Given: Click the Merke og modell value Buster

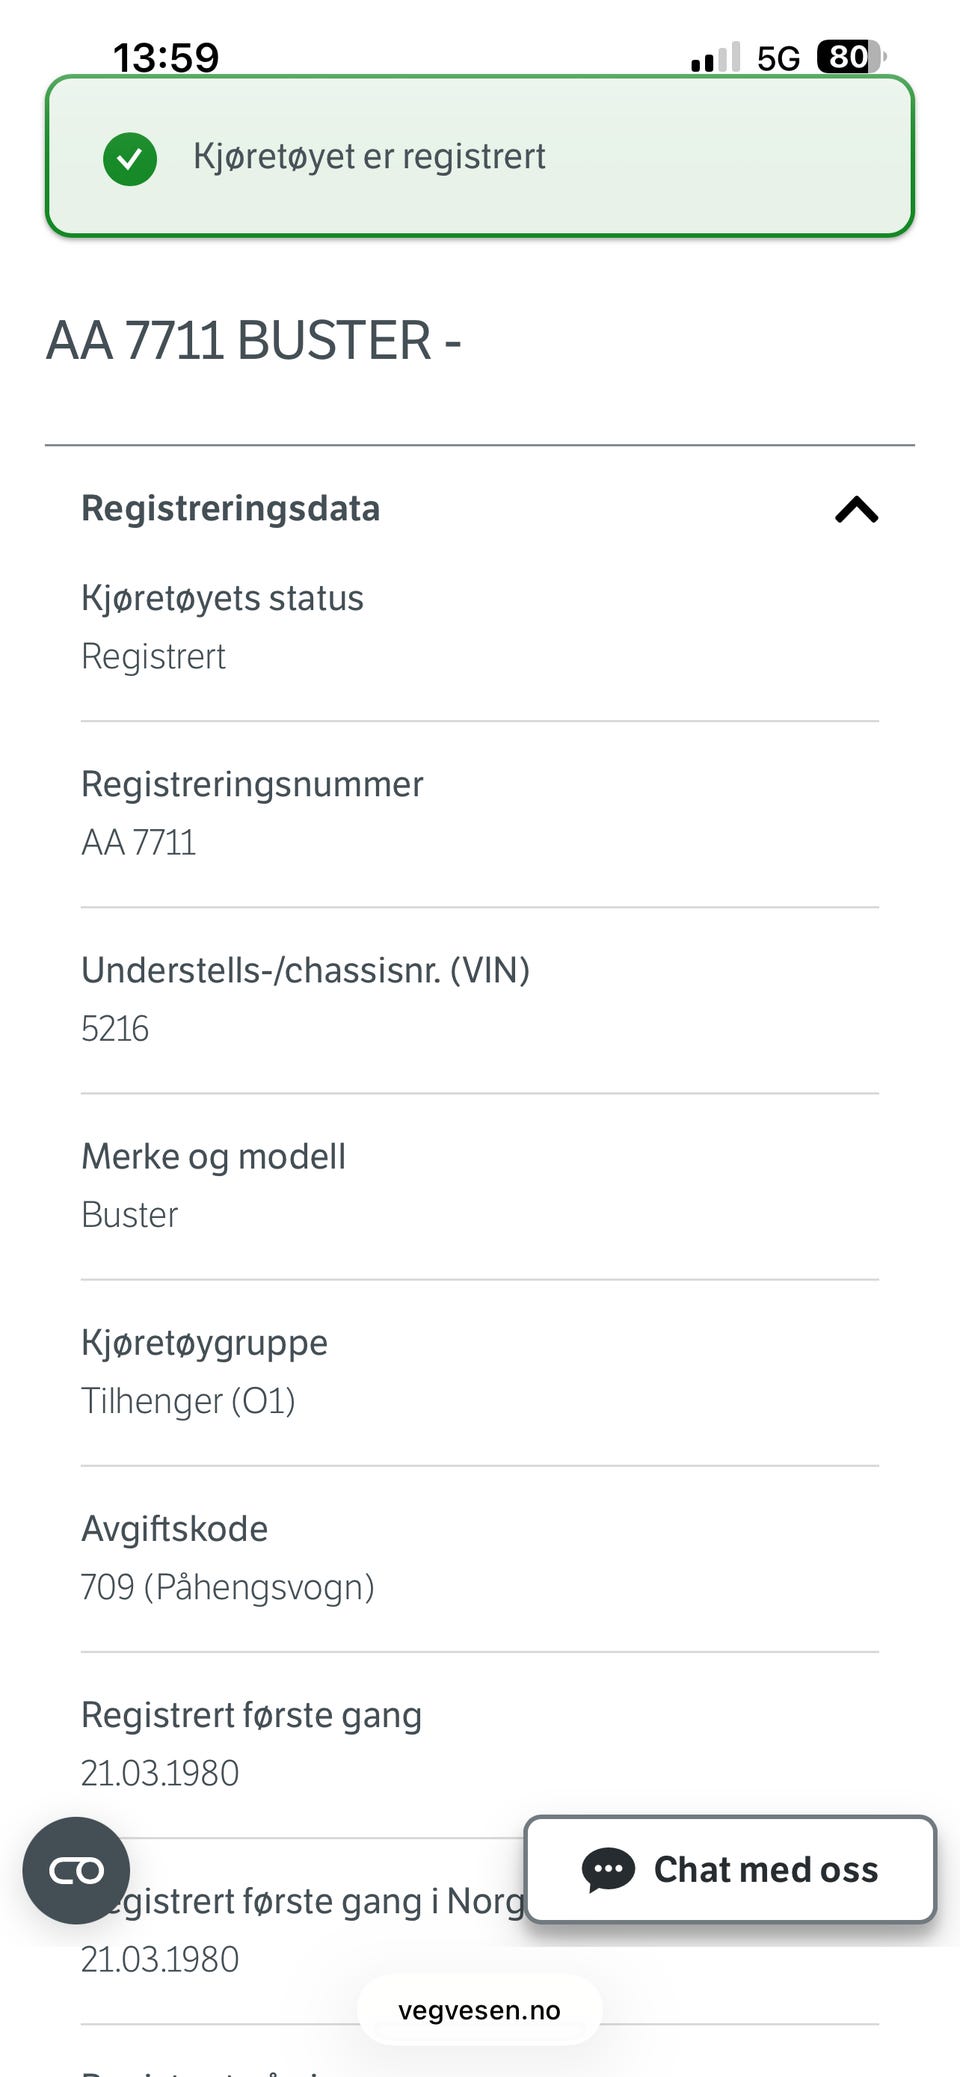Looking at the screenshot, I should click(130, 1214).
